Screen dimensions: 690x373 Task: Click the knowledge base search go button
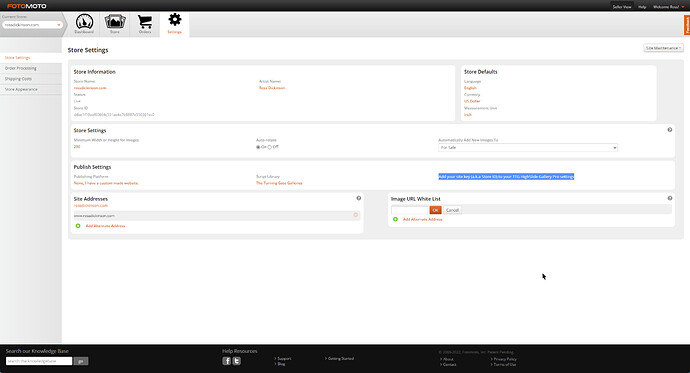(81, 361)
